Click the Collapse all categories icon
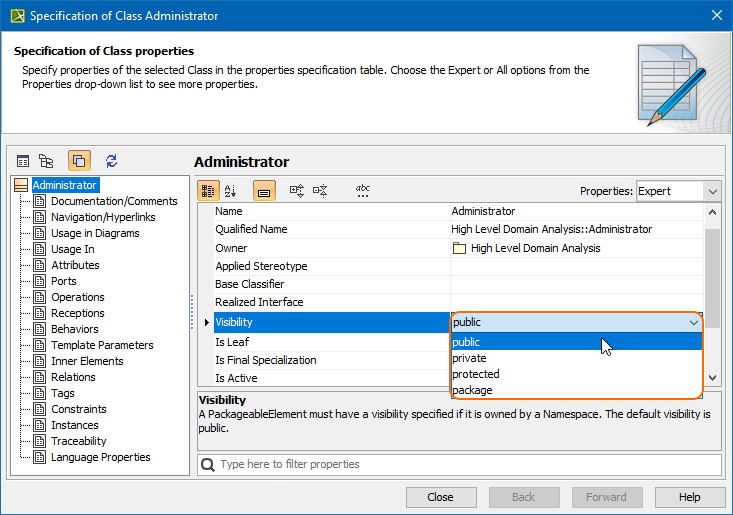The width and height of the screenshot is (733, 515). tap(320, 190)
